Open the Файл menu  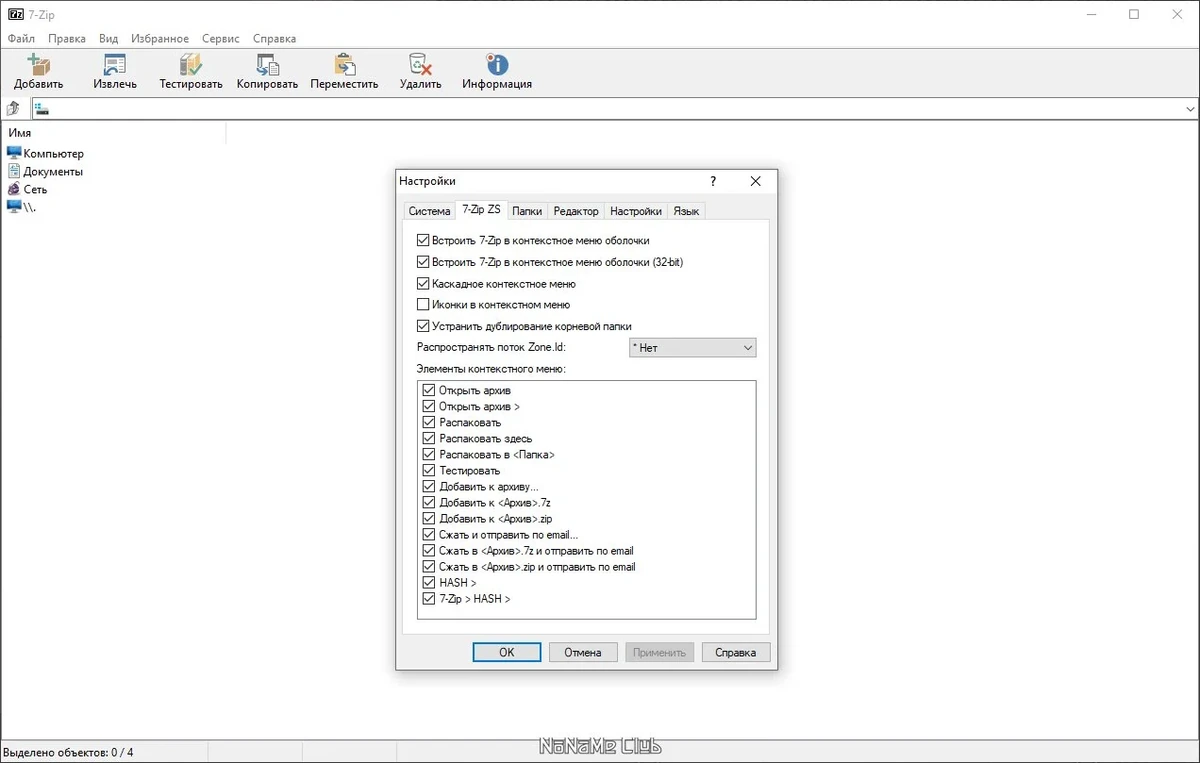[21, 39]
